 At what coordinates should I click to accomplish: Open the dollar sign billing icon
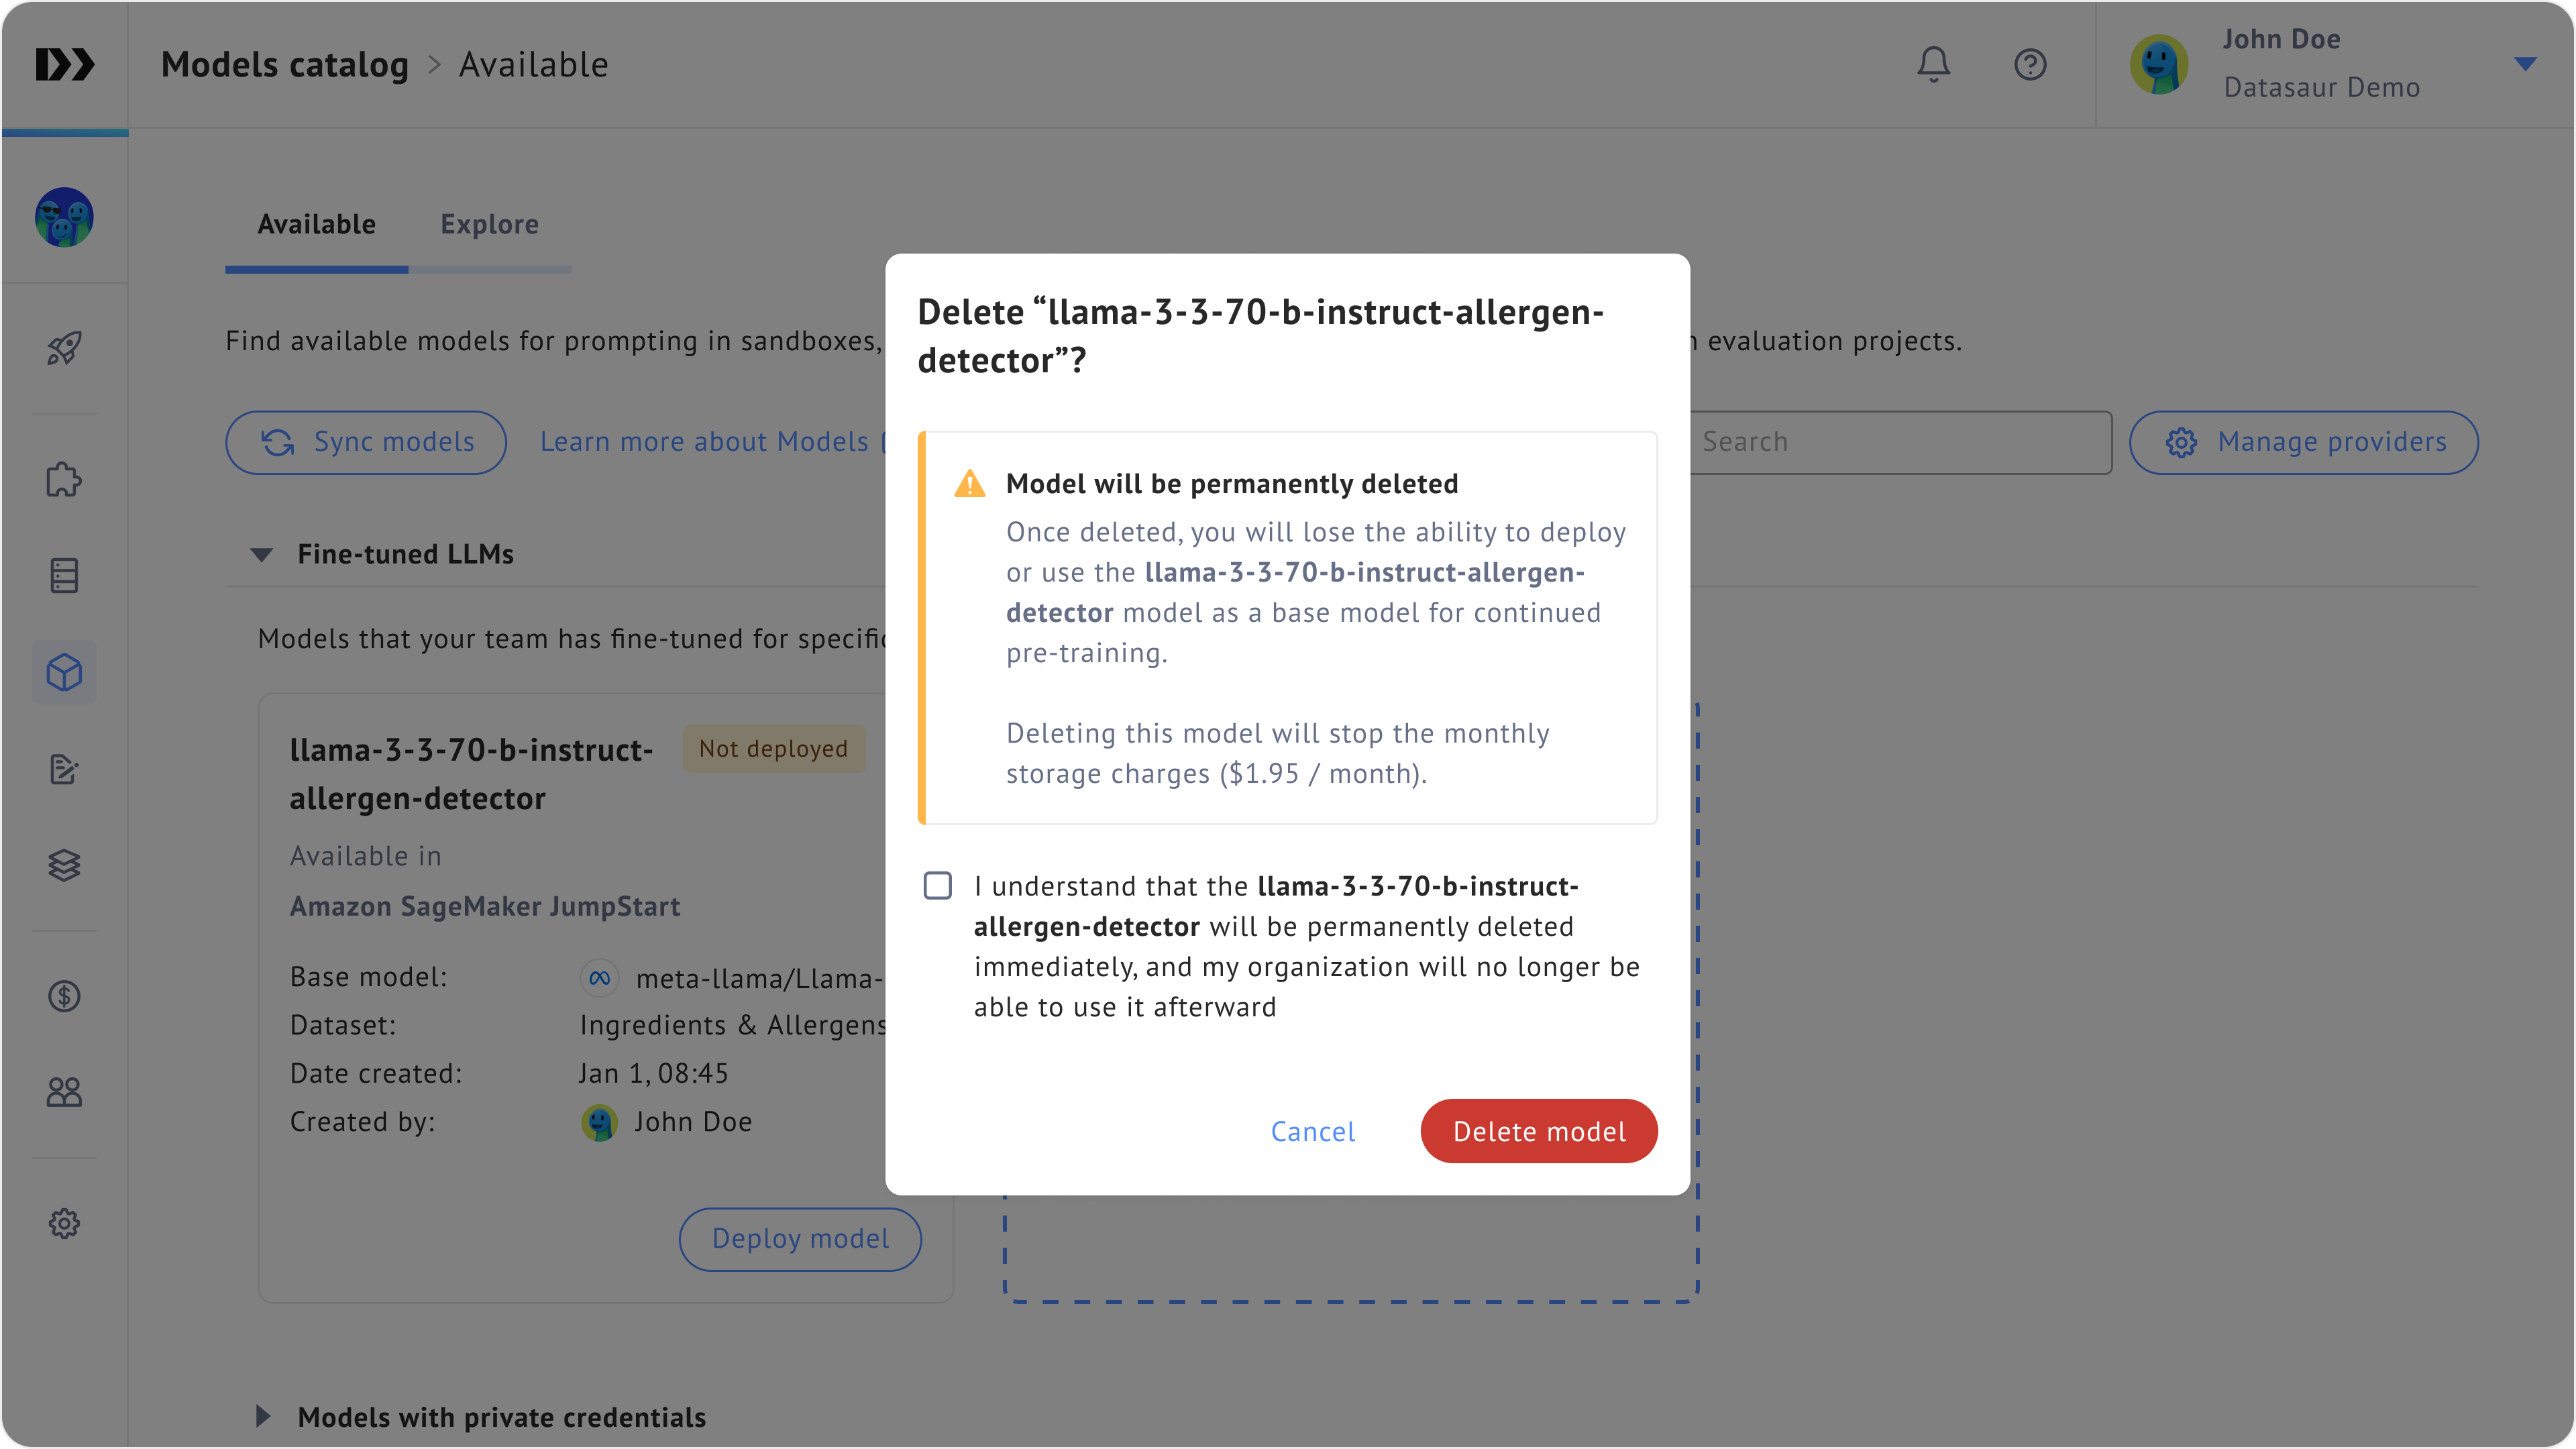[x=64, y=996]
